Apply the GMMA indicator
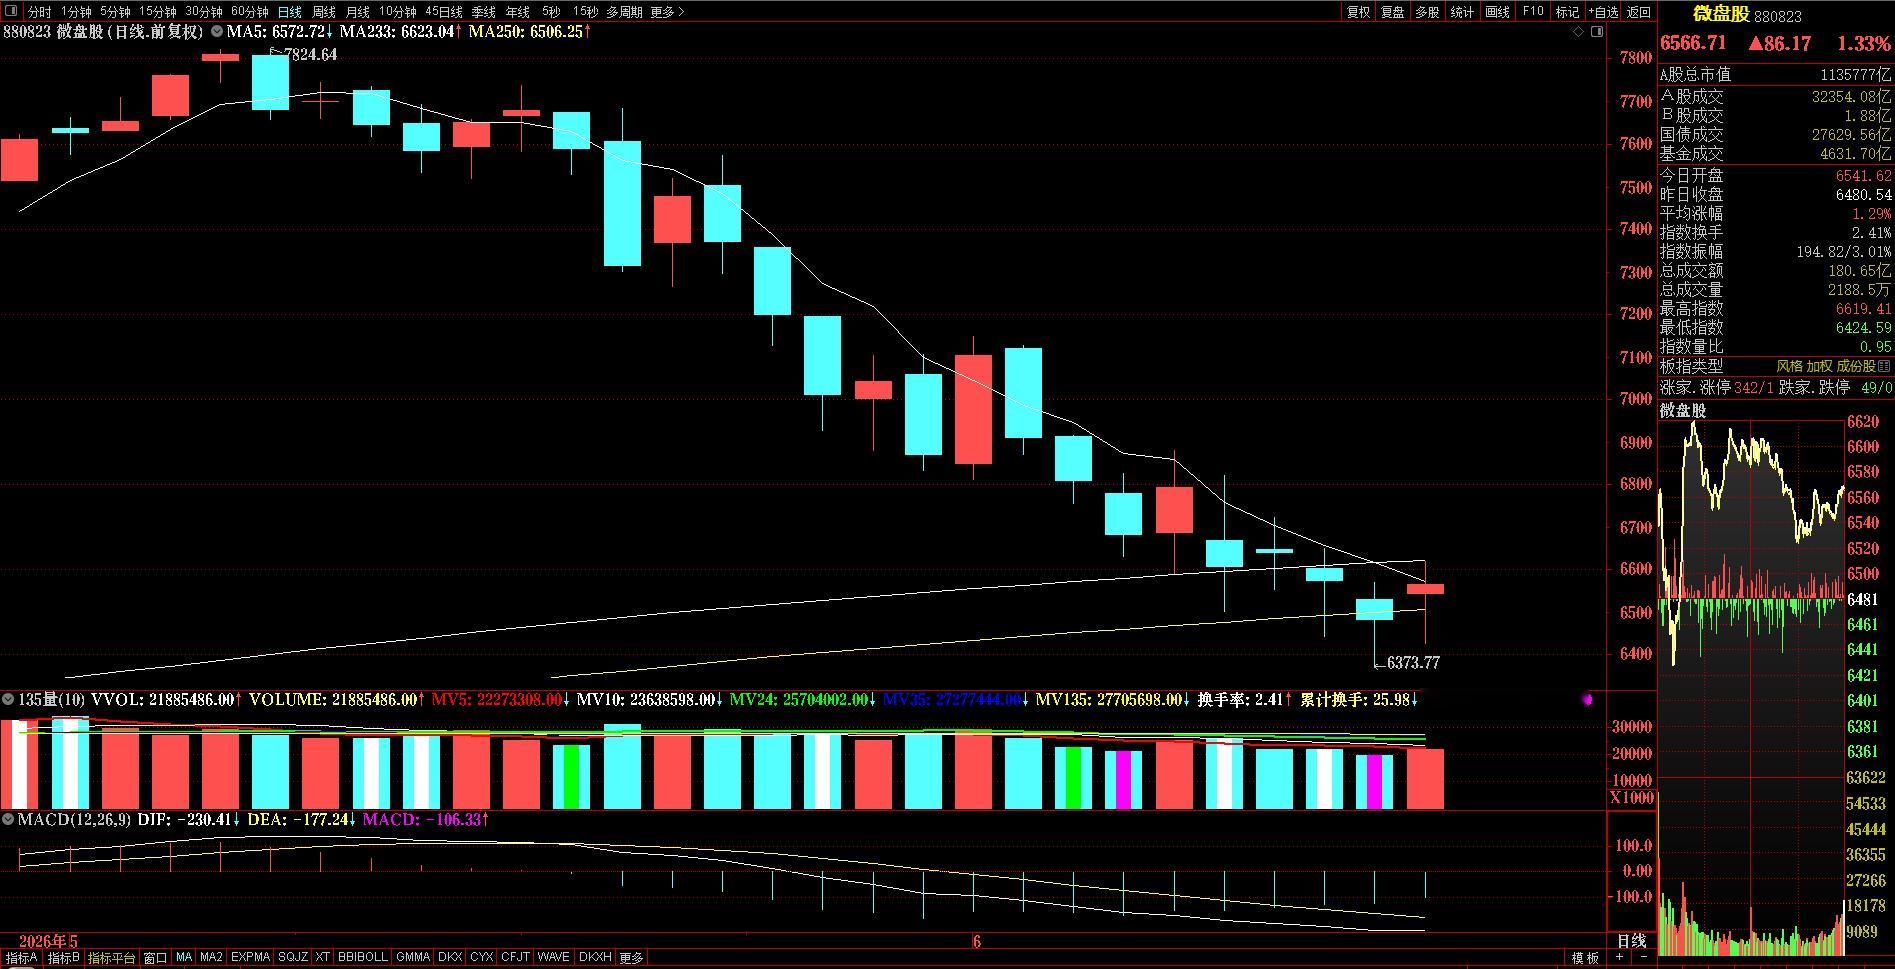The width and height of the screenshot is (1895, 969). [x=413, y=958]
